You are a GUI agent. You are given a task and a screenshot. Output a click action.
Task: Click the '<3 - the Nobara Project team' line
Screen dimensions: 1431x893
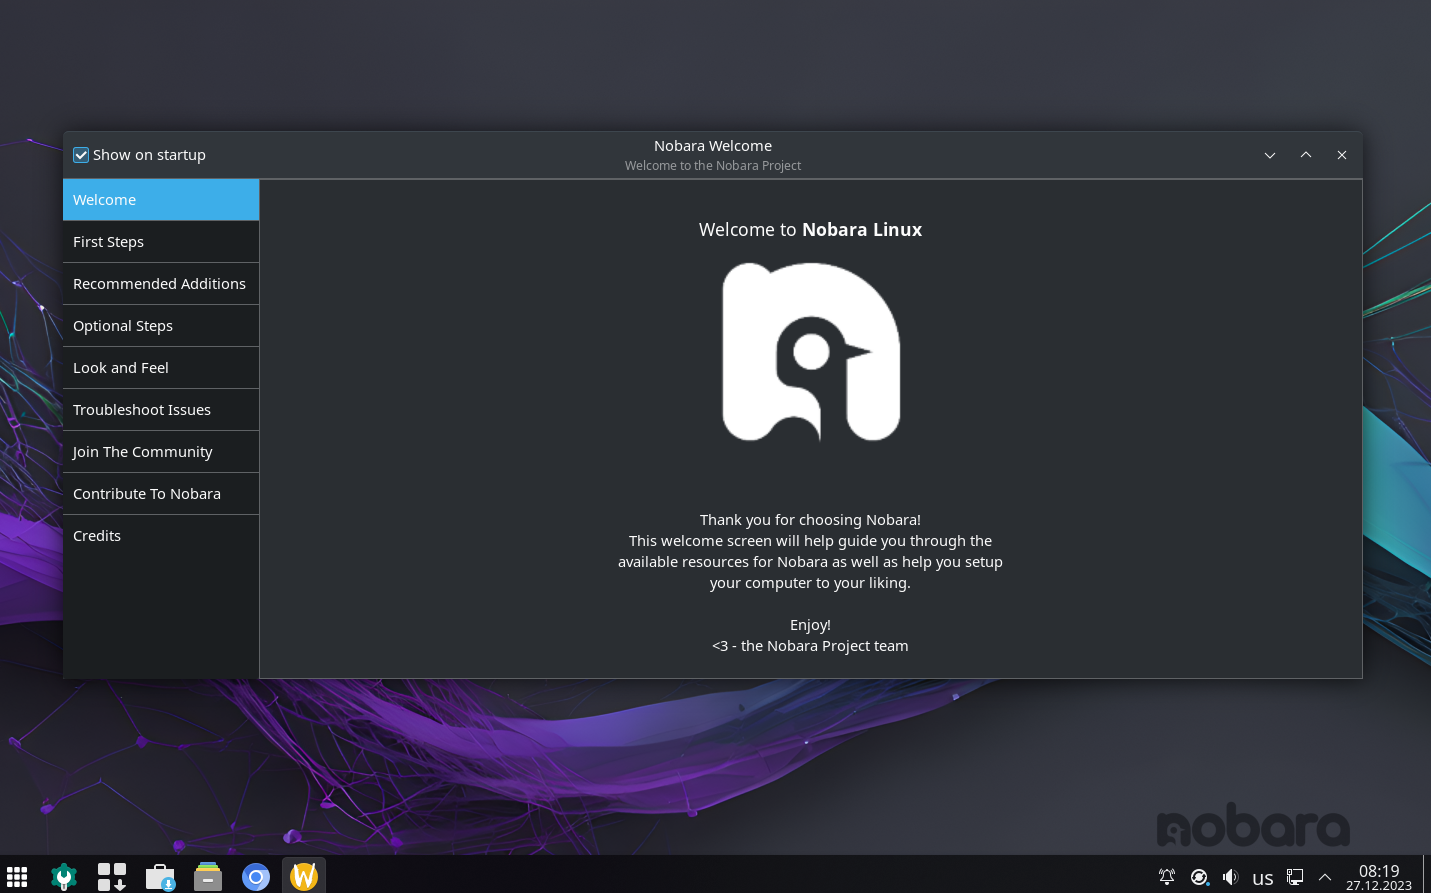810,646
